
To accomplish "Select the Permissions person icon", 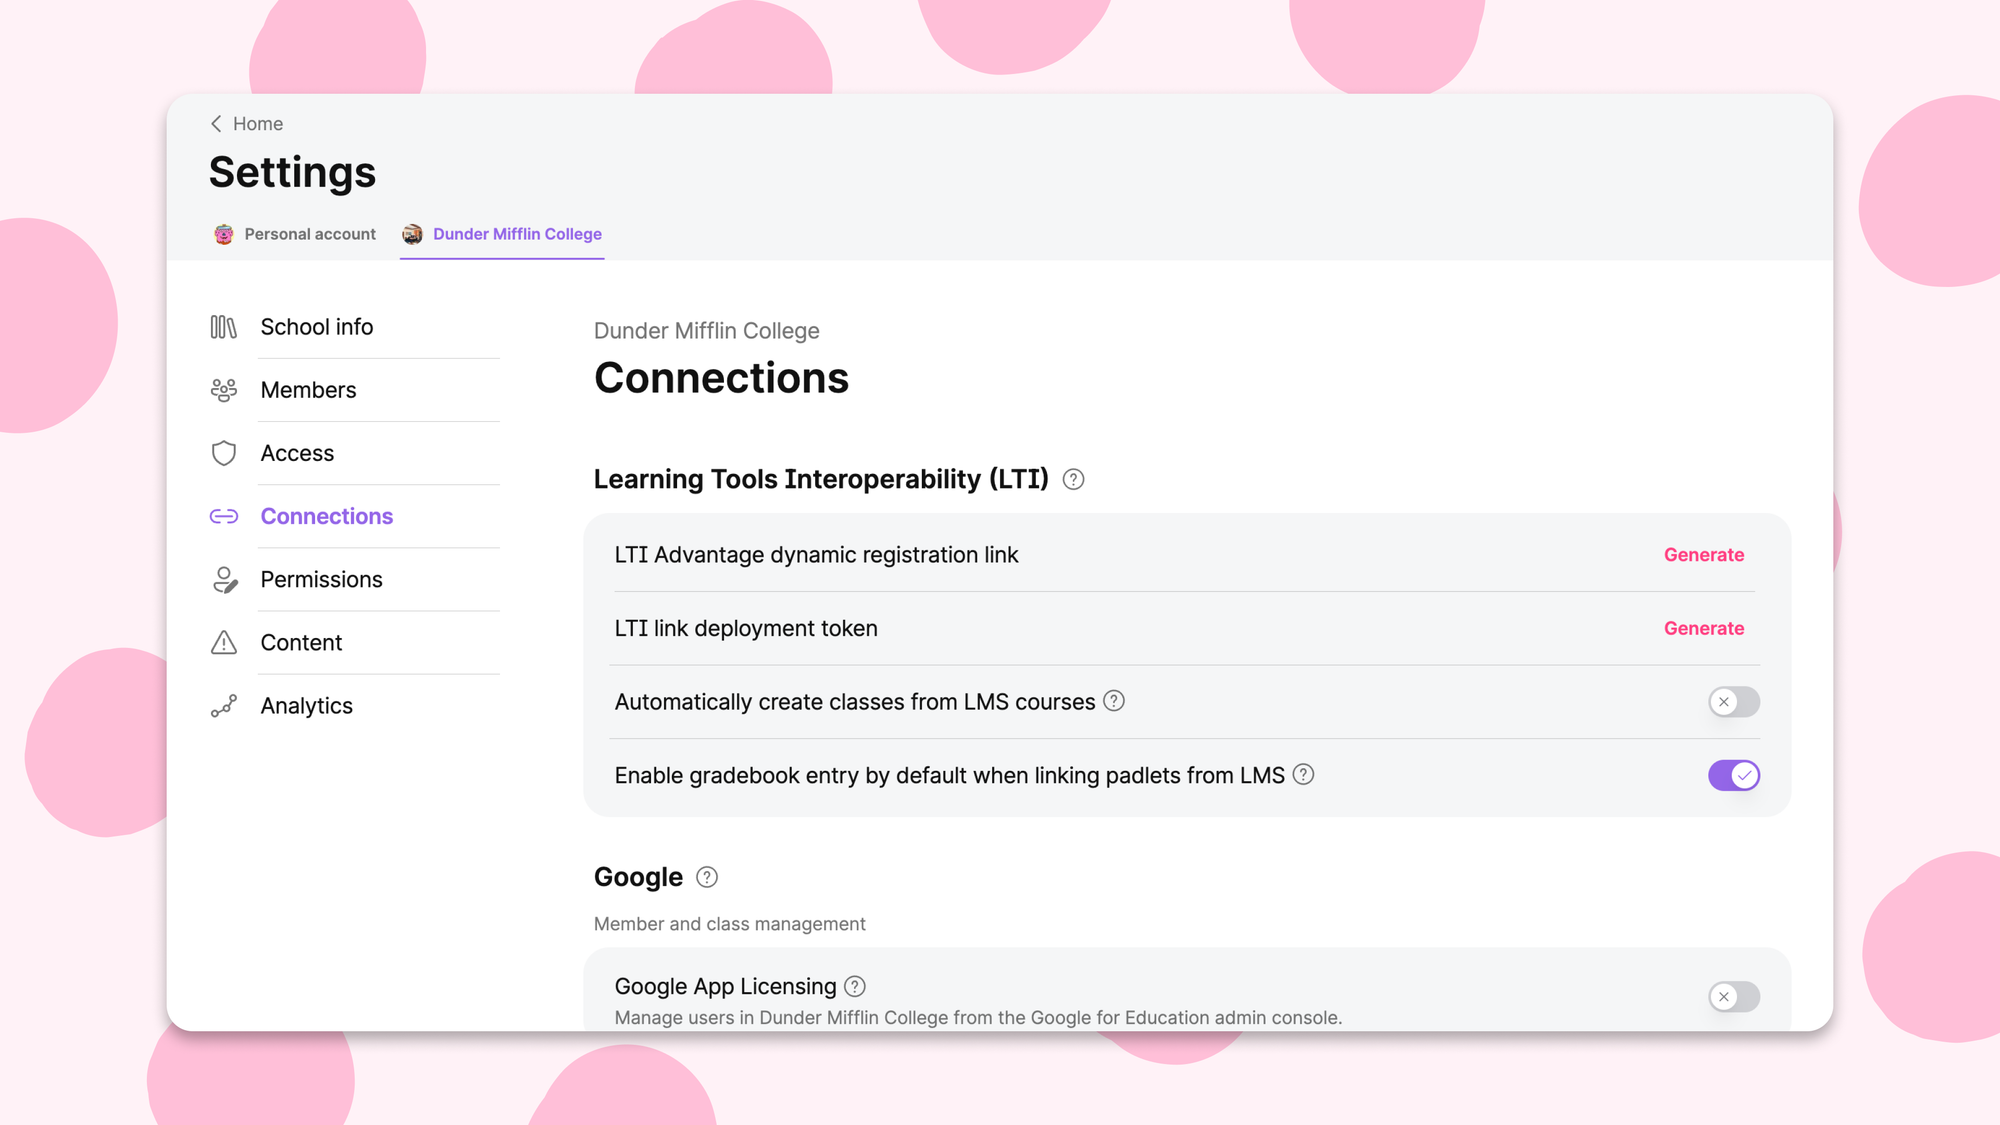I will click(223, 579).
